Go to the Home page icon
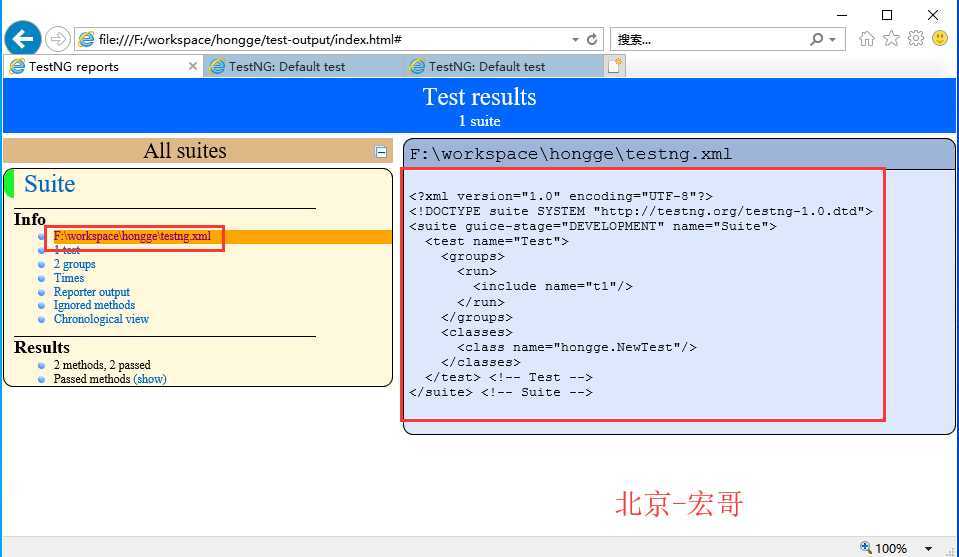This screenshot has height=557, width=959. (867, 39)
